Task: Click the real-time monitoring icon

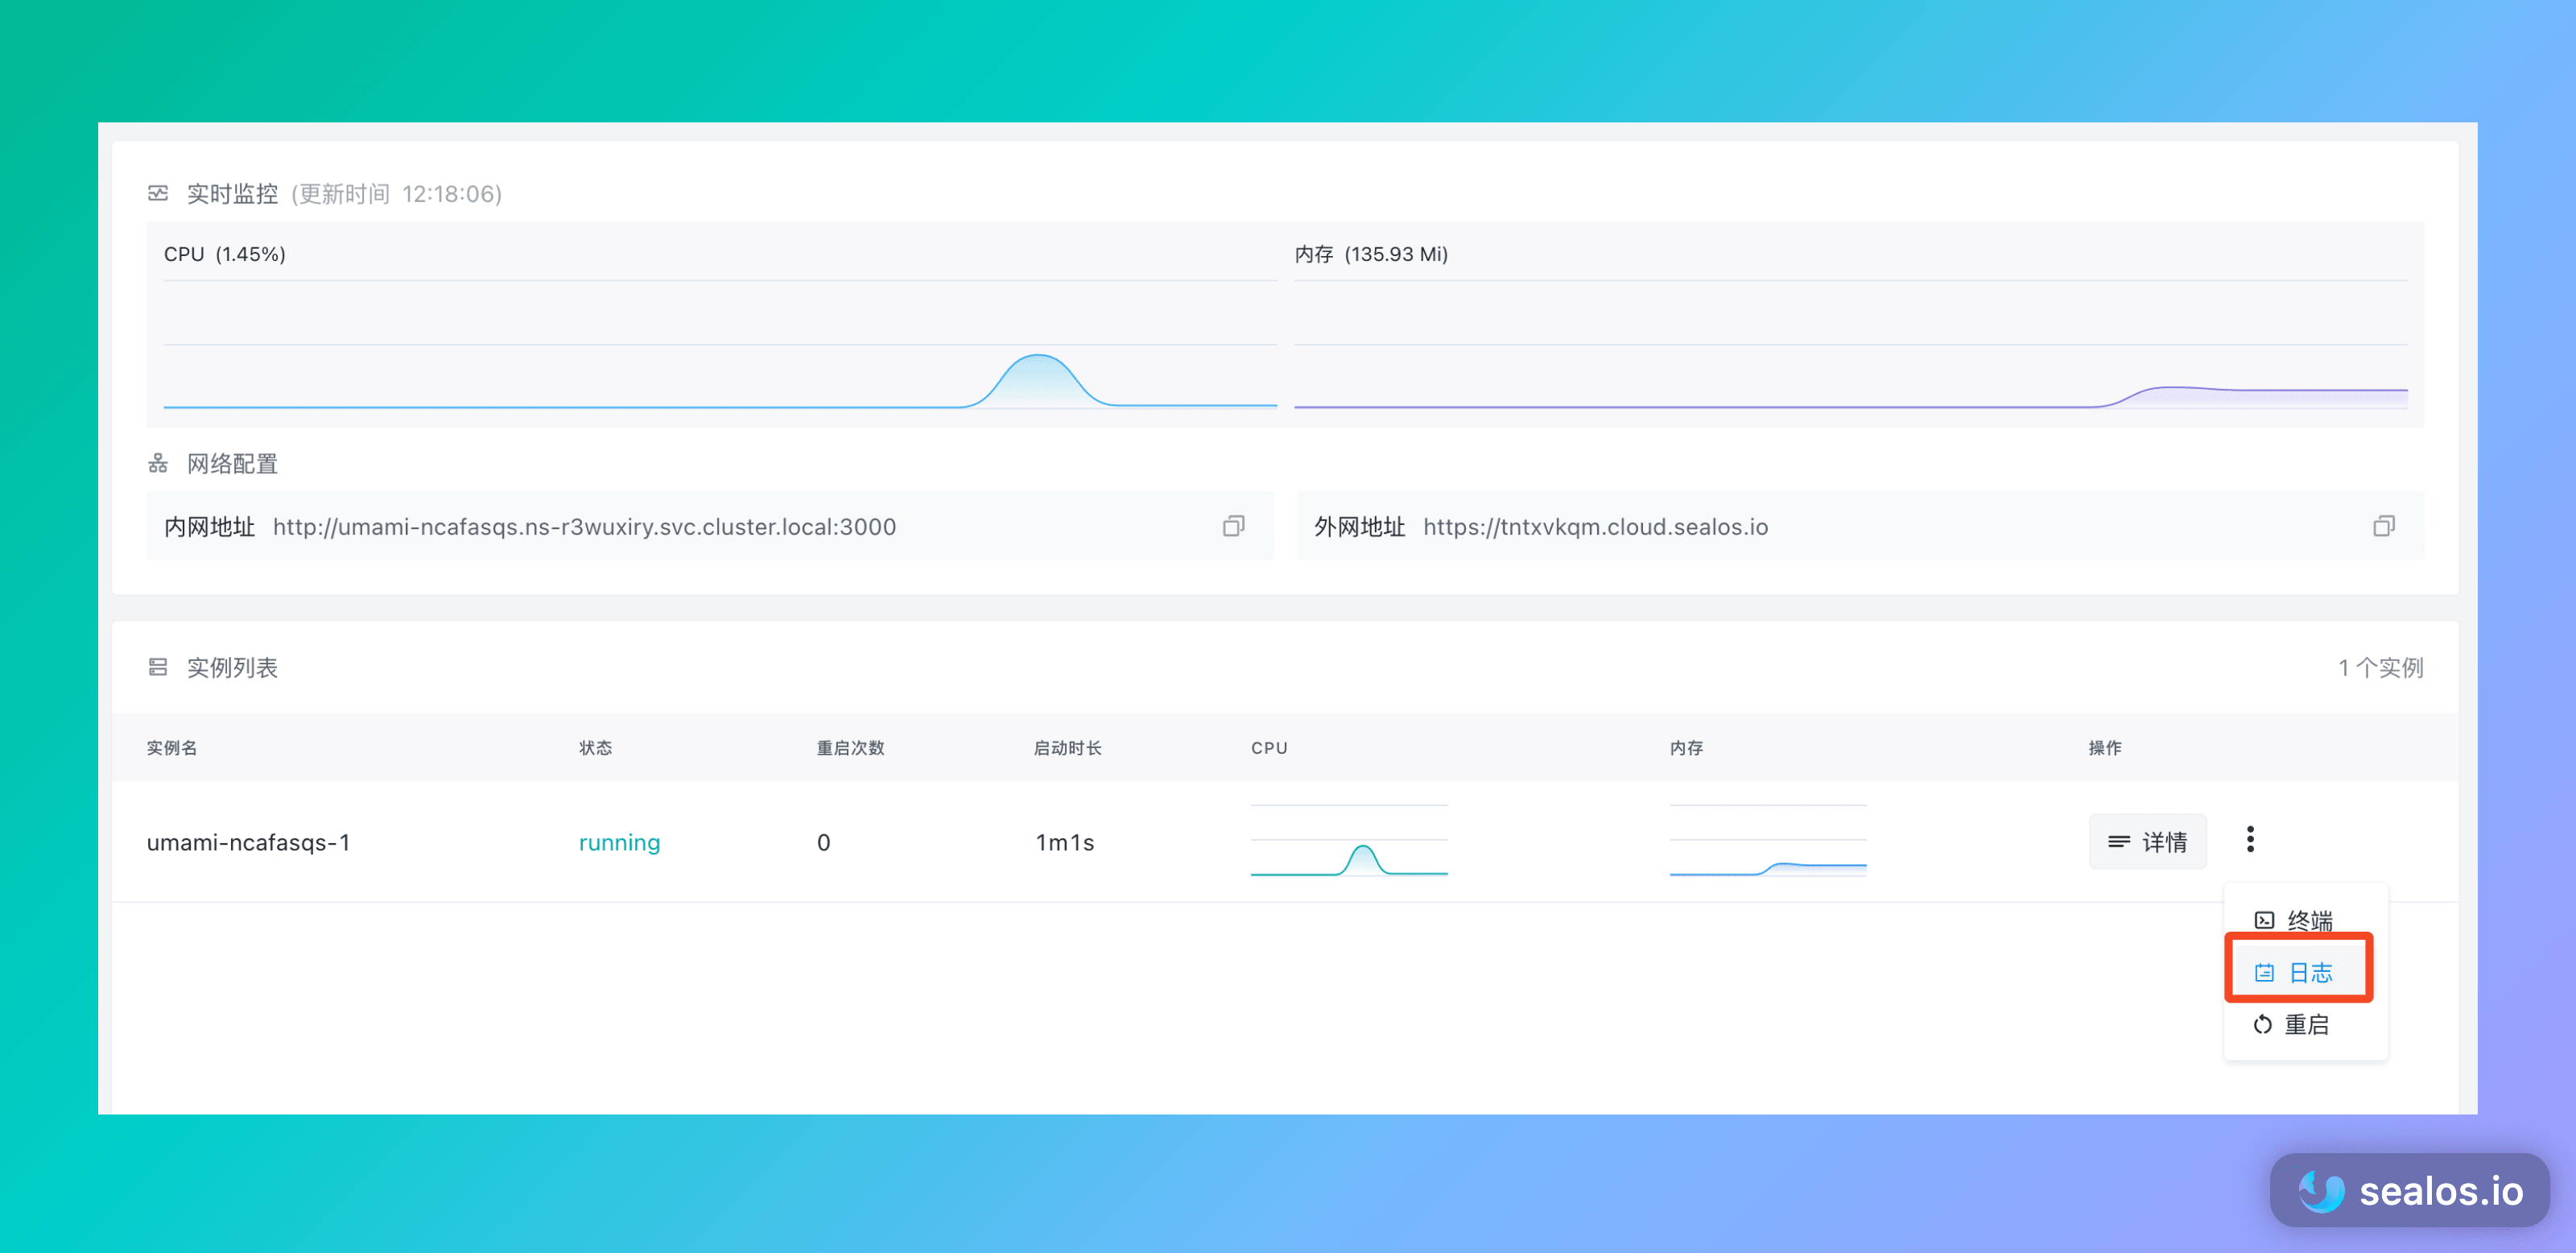Action: [x=158, y=193]
